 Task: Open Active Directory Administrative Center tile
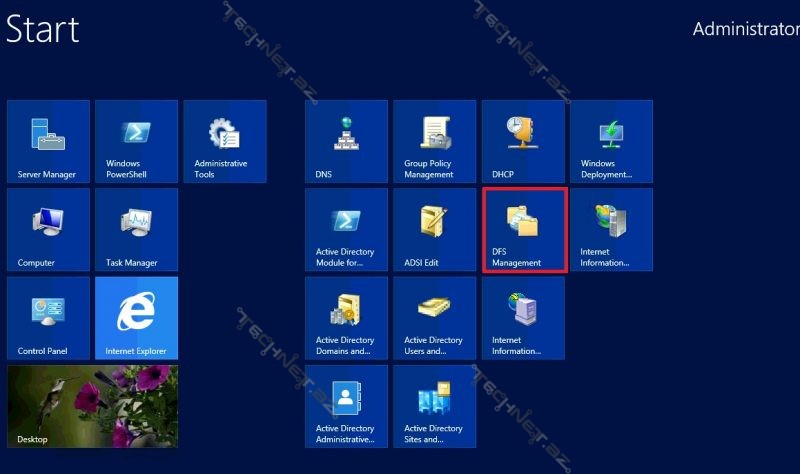(x=346, y=405)
